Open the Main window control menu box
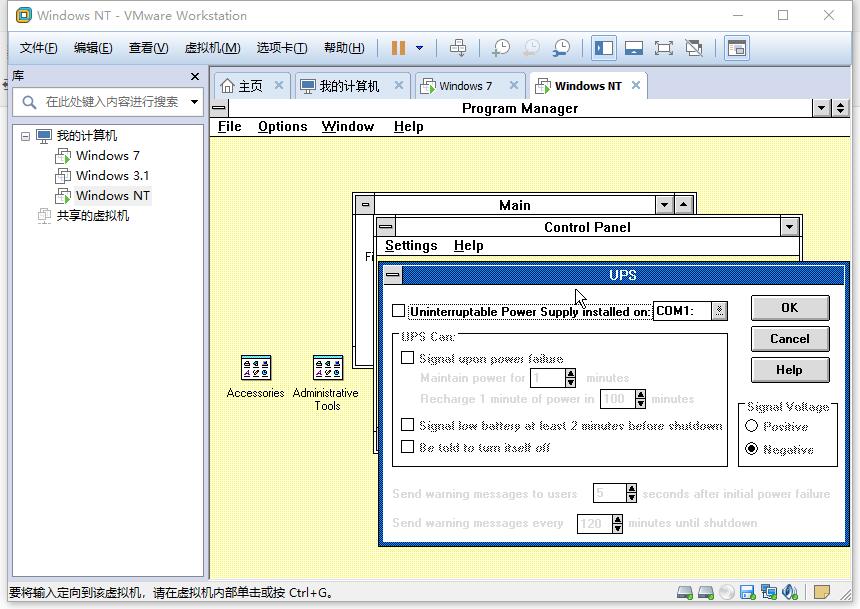This screenshot has width=860, height=609. [365, 205]
